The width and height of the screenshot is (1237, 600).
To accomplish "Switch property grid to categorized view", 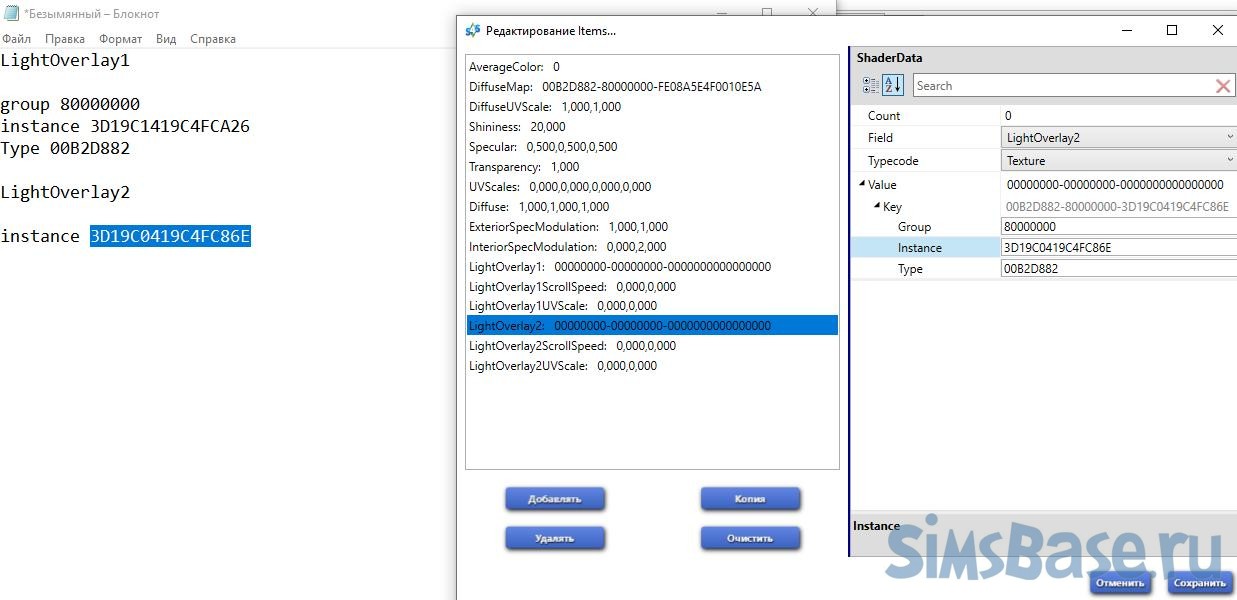I will 871,86.
